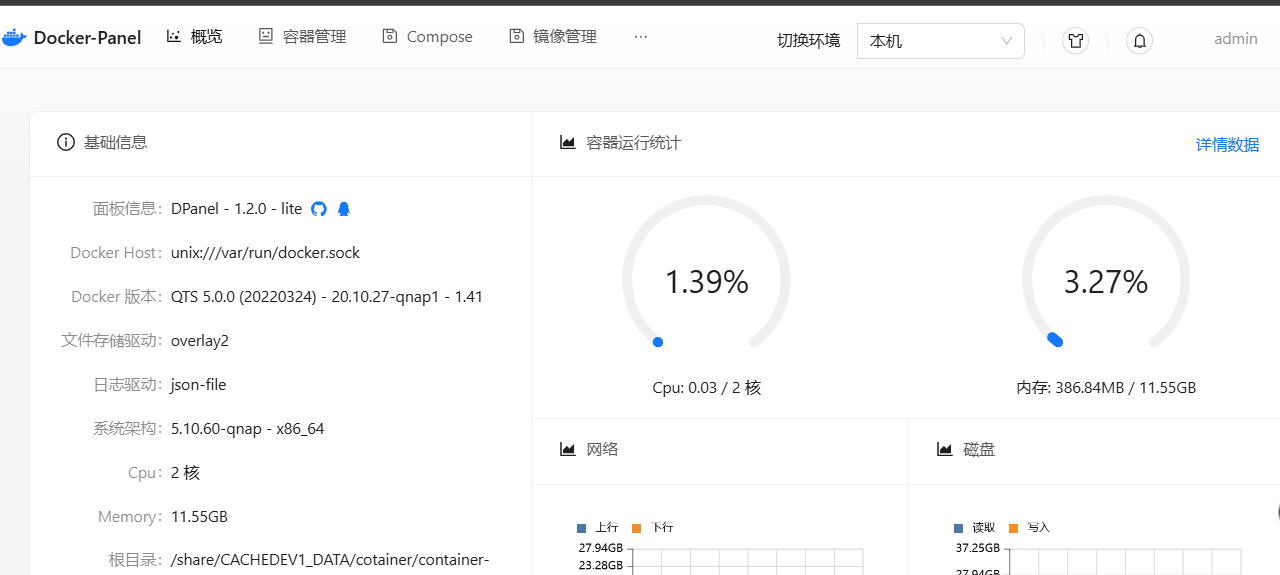Screen dimensions: 1280x575
Task: Click the info icon beside 基础信息
Action: tap(66, 142)
